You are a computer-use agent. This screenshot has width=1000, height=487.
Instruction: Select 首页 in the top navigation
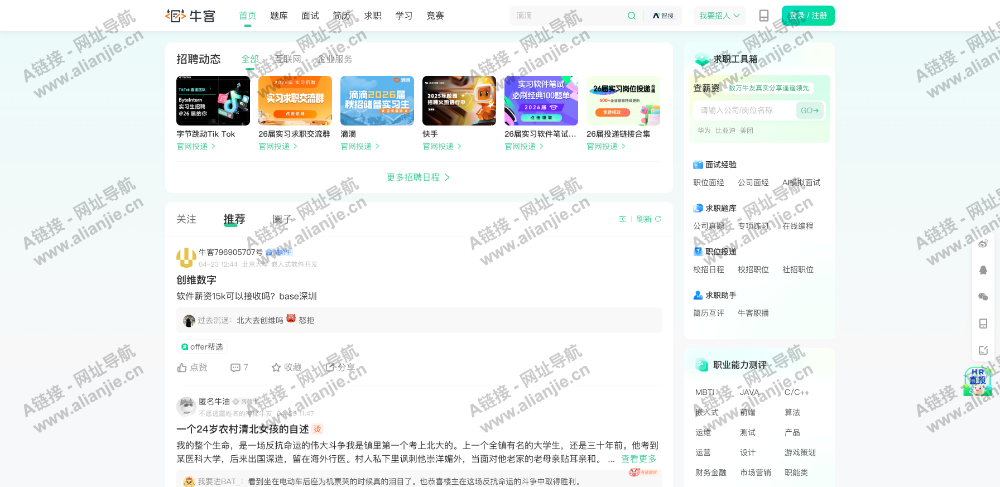pyautogui.click(x=247, y=16)
